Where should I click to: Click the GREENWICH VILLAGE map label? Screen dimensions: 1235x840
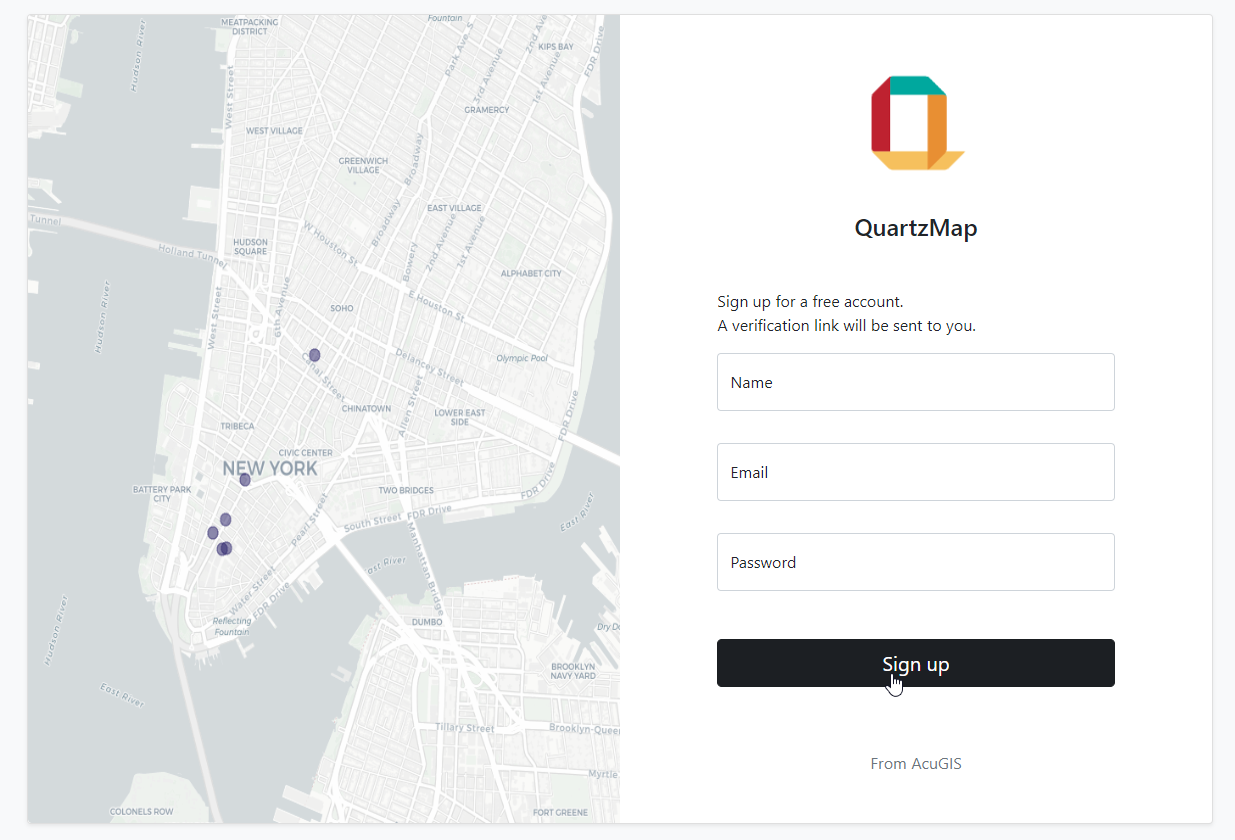tap(363, 165)
